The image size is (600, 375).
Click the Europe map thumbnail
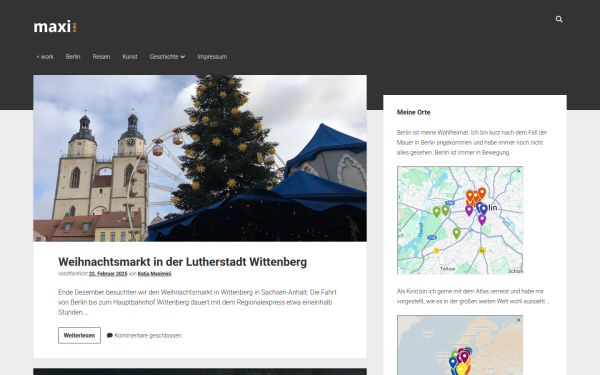point(460,345)
